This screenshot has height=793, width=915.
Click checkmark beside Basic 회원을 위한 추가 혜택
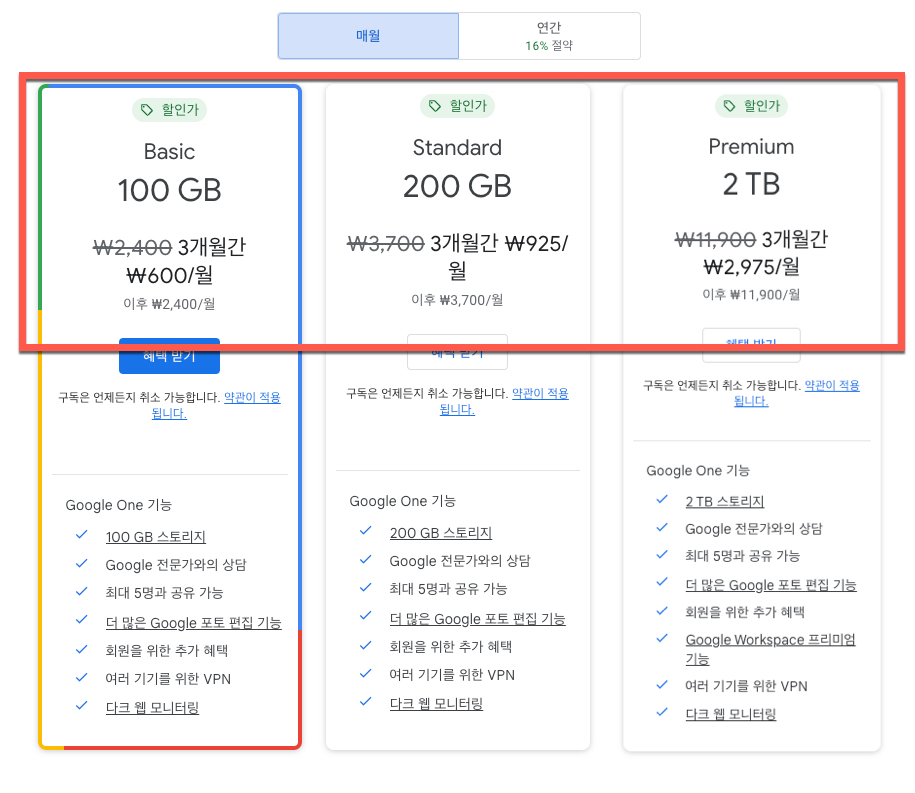[x=82, y=649]
